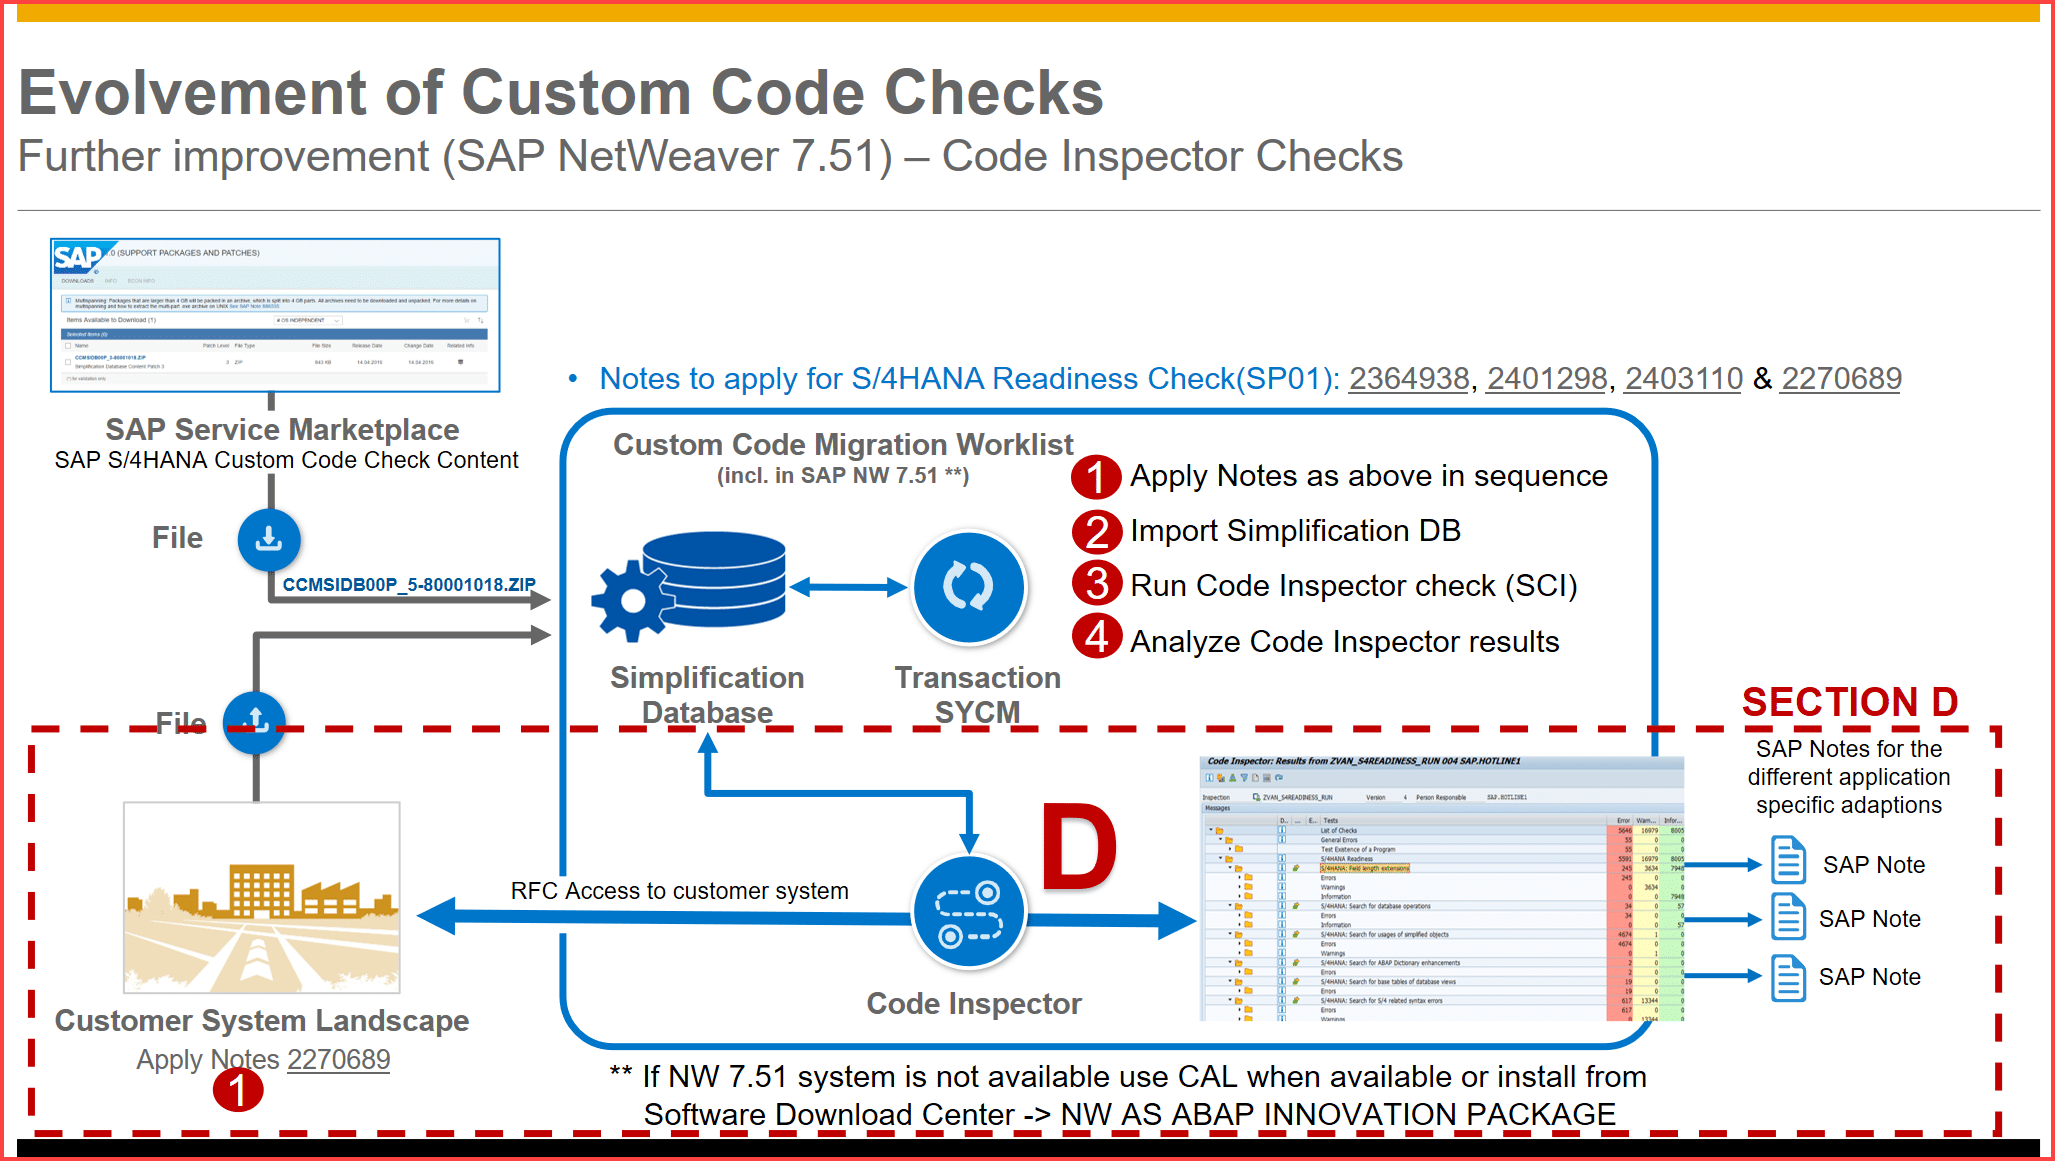The width and height of the screenshot is (2055, 1161).
Task: Click the file download icon under SAP Service Marketplace
Action: coord(269,540)
